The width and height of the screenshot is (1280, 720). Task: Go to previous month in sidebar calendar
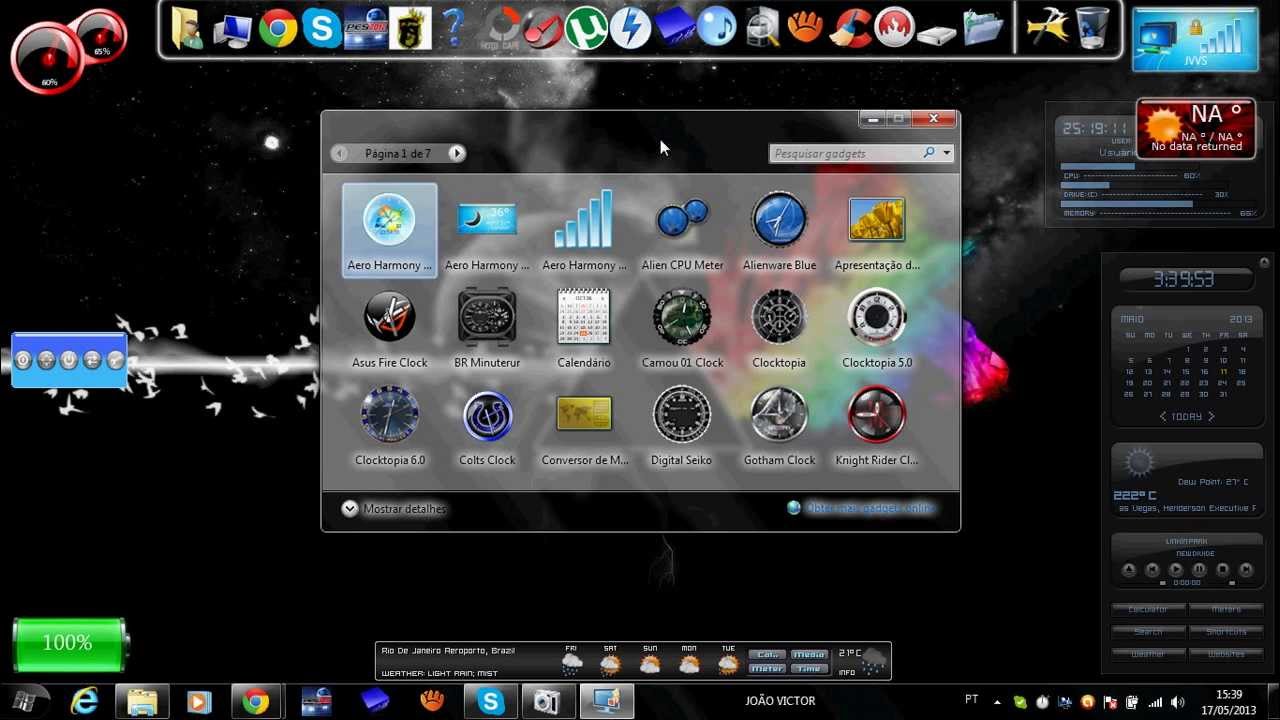pos(1162,416)
